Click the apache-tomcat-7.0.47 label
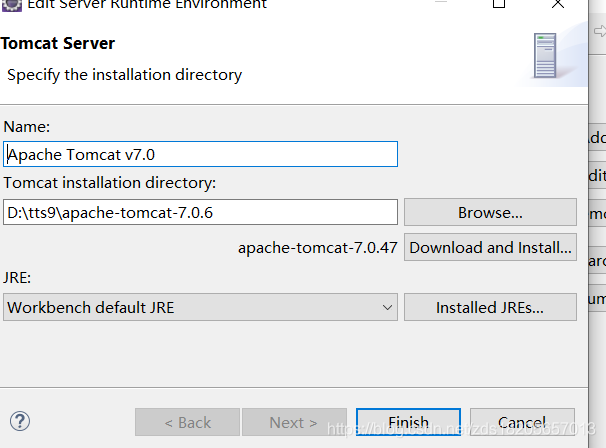 [x=318, y=248]
